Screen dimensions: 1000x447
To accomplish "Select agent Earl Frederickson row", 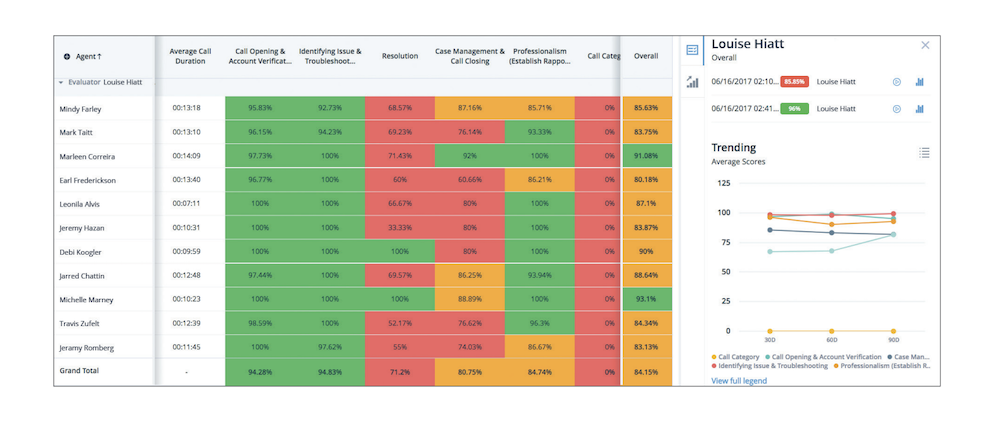I will pos(87,180).
